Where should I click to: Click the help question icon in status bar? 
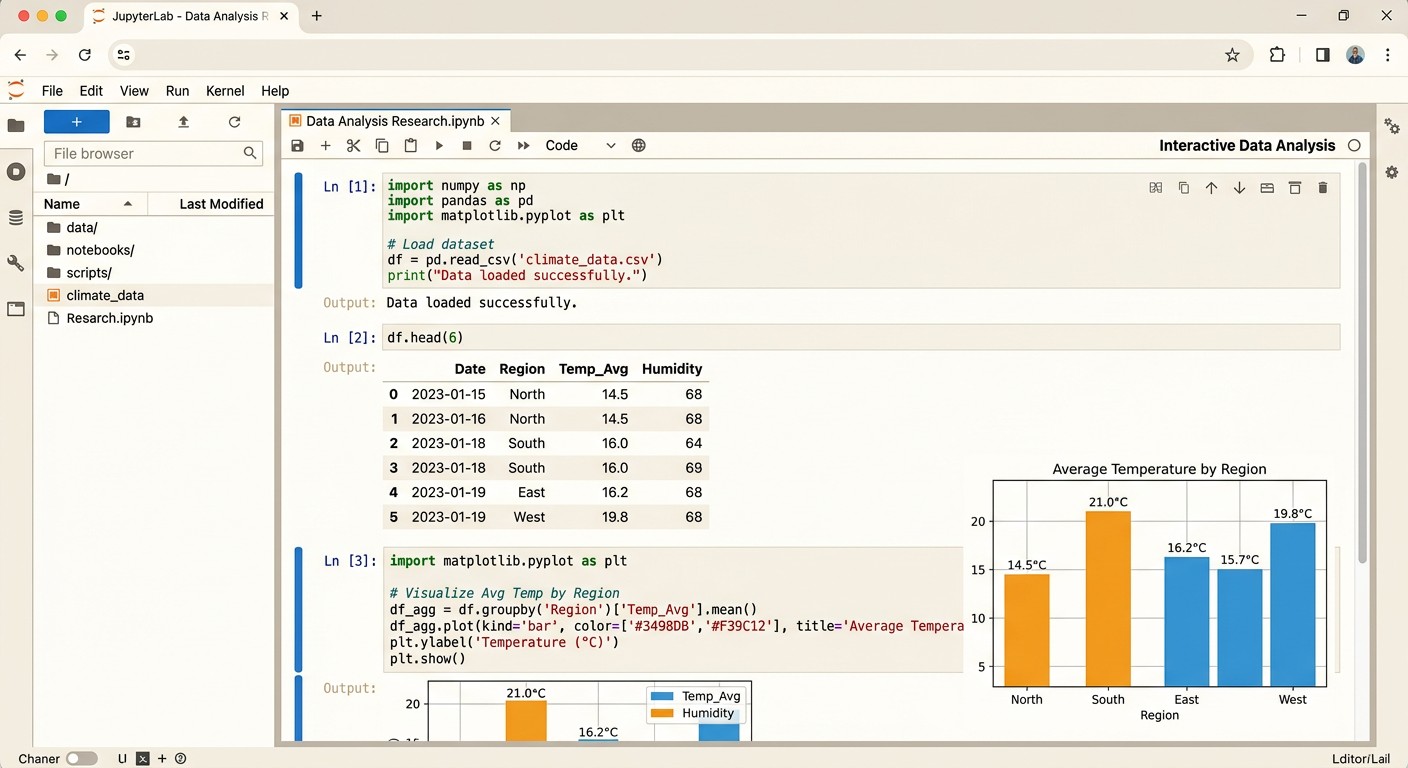coord(181,759)
